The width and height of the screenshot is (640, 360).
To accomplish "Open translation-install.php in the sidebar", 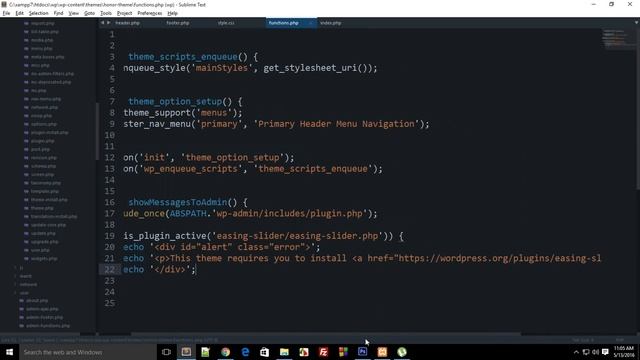I will point(53,216).
